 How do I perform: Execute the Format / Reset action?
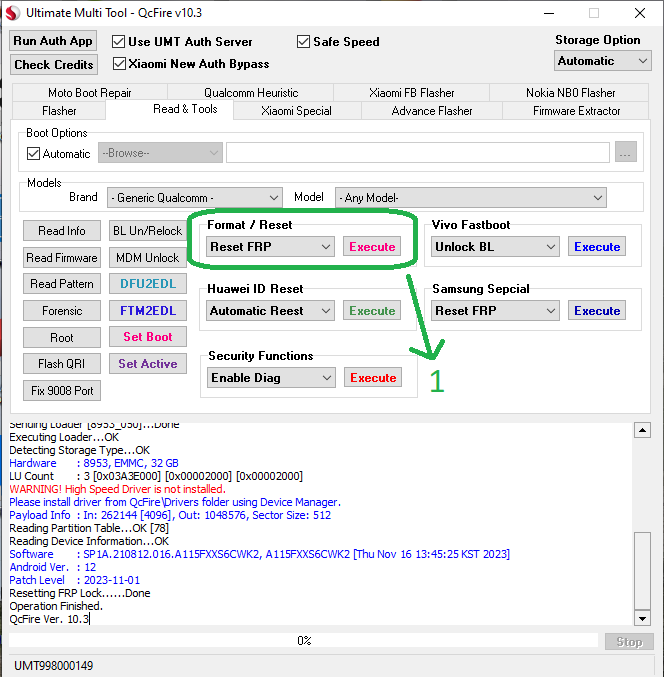(372, 247)
